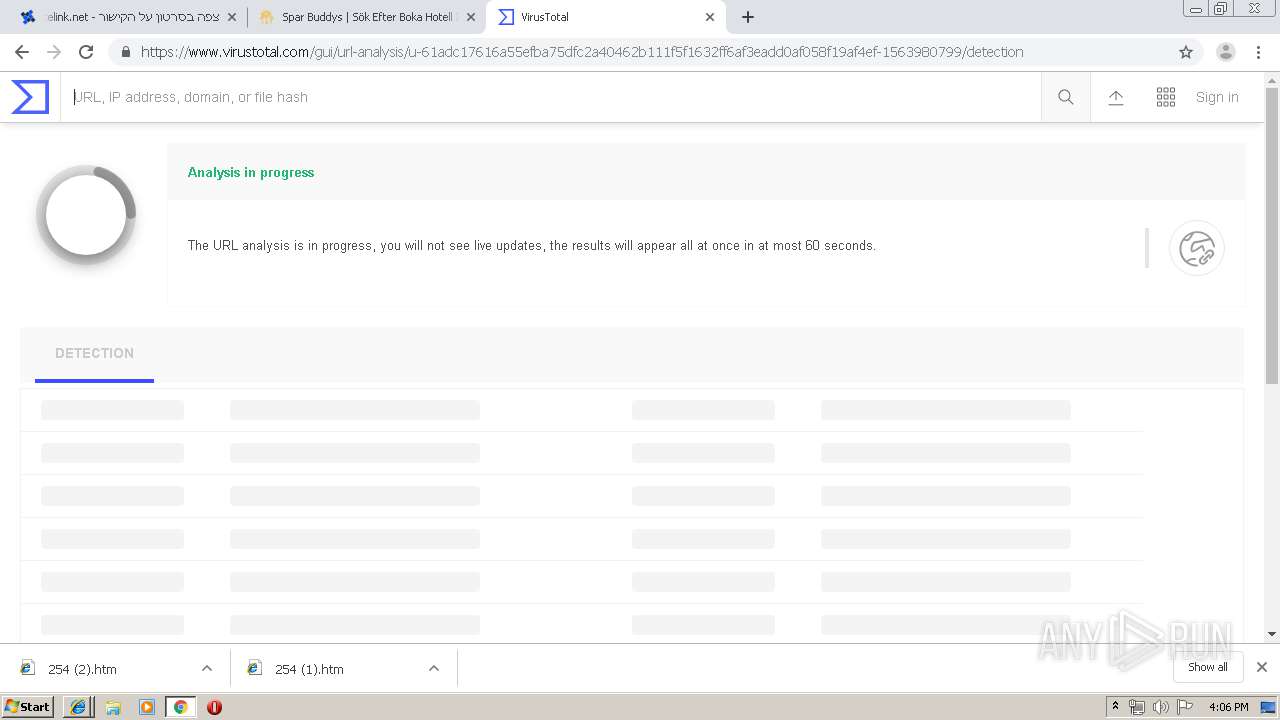Click the red security taskbar icon
This screenshot has width=1280, height=720.
click(x=214, y=707)
